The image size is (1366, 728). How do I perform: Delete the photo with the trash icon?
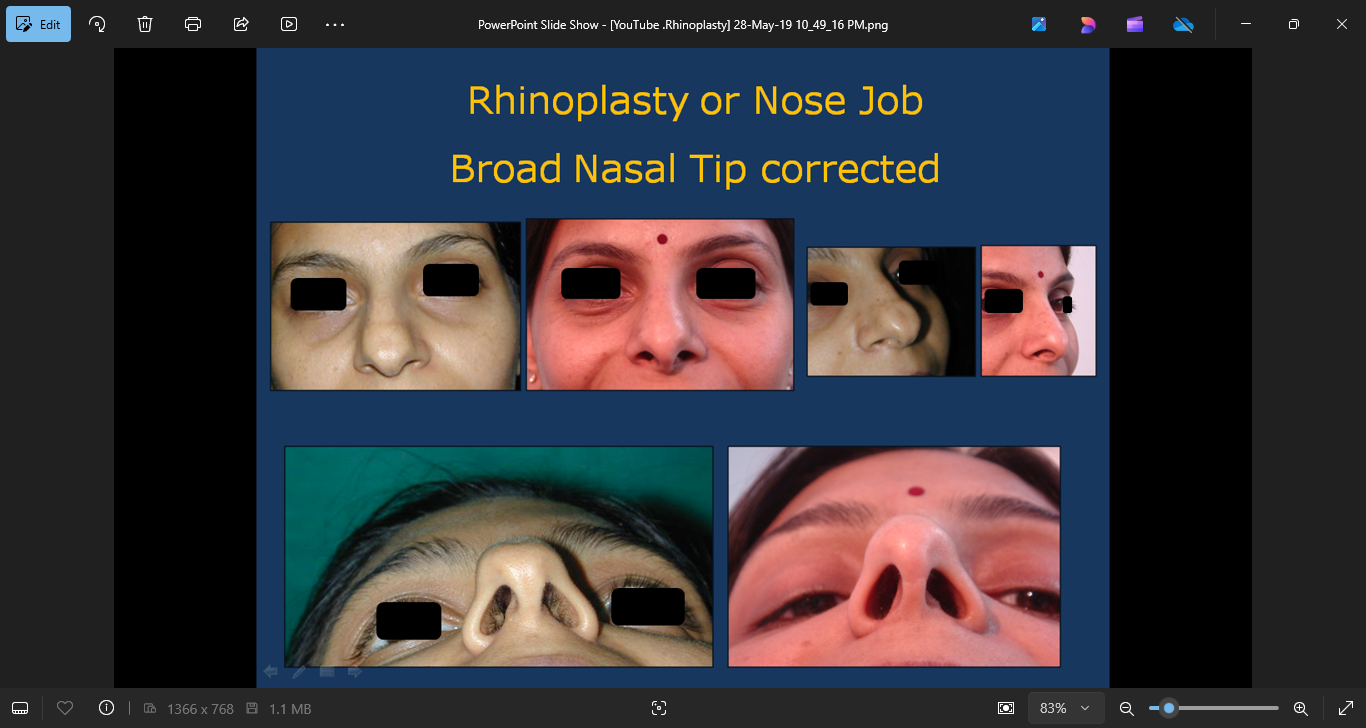145,24
